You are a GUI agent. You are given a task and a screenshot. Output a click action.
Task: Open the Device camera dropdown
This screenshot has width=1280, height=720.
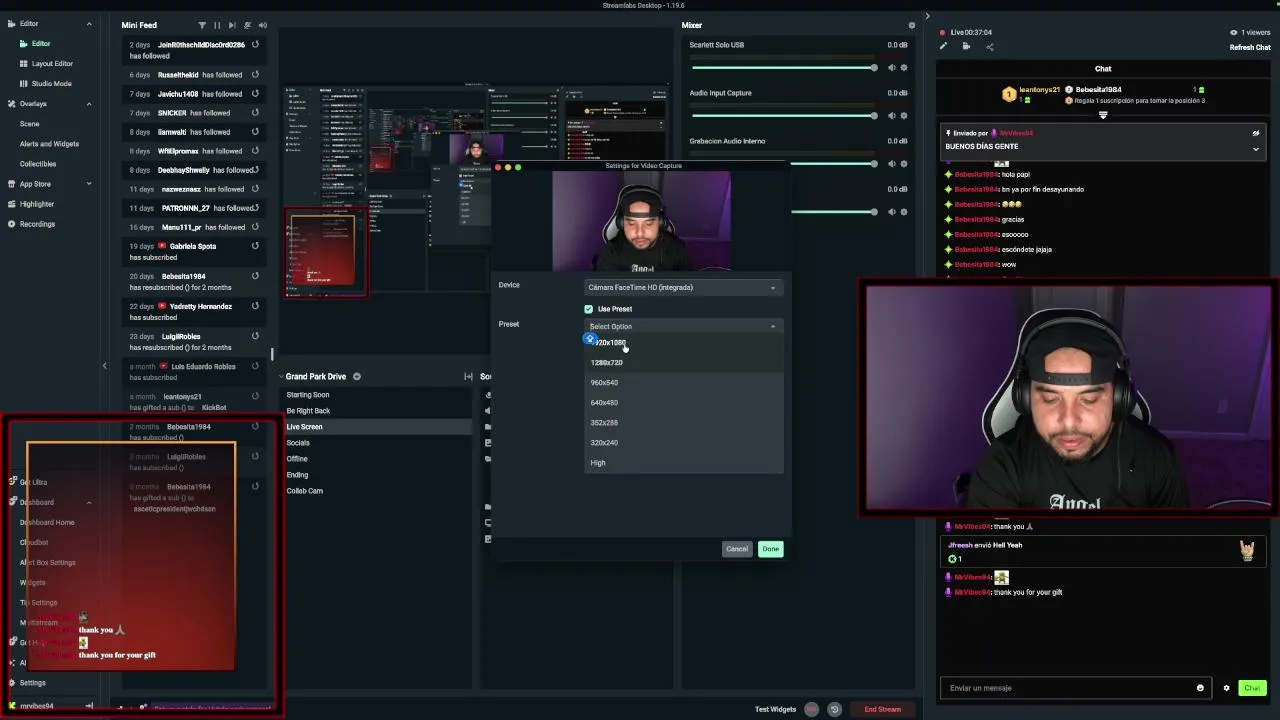point(682,288)
